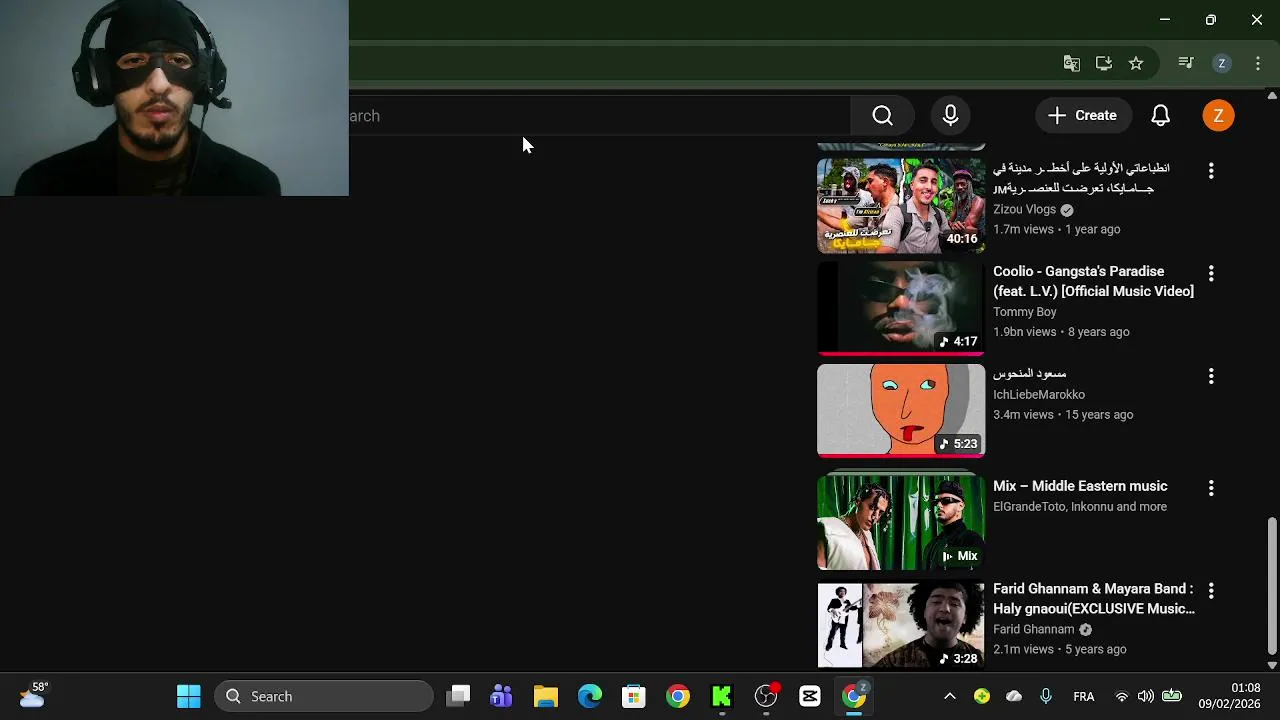Screen dimensions: 1280x720
Task: Go to the Farid Ghannam channel name
Action: coord(1033,629)
